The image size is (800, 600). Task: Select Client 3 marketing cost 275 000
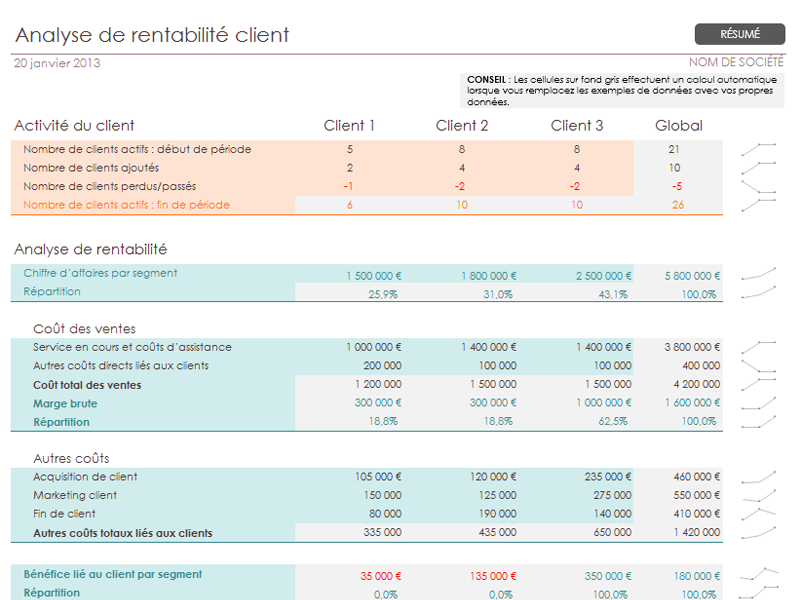coord(612,495)
